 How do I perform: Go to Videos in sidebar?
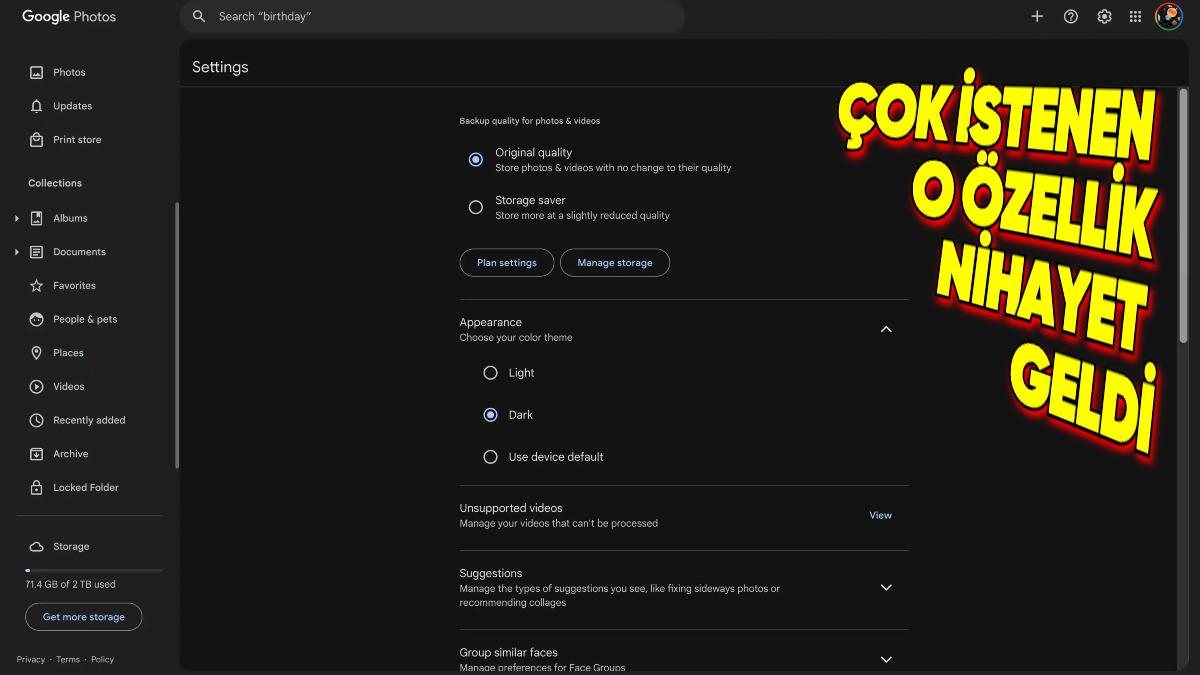pyautogui.click(x=69, y=387)
